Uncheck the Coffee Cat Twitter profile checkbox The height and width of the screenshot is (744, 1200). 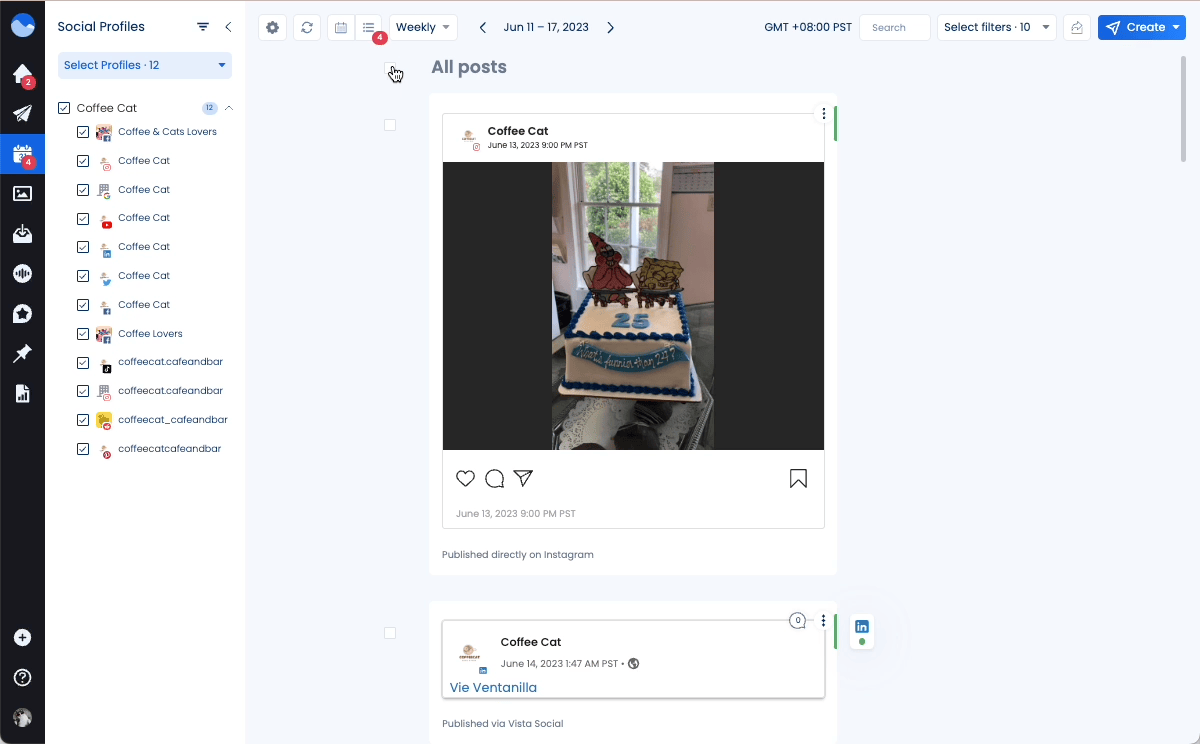click(83, 276)
